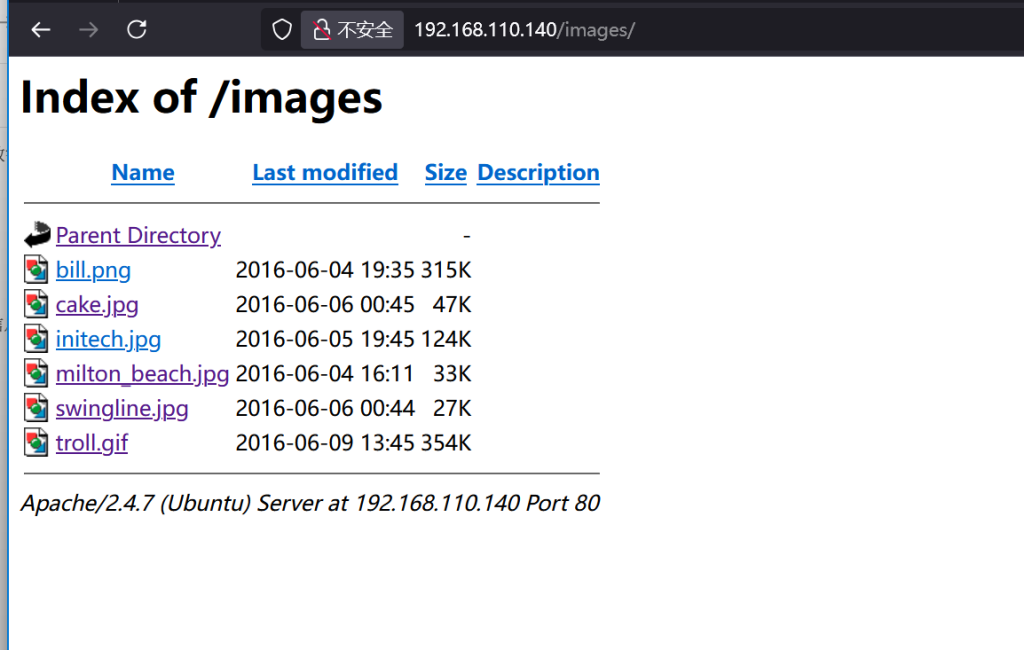Click the Parent Directory back-arrow icon
This screenshot has height=650, width=1024.
(x=37, y=236)
